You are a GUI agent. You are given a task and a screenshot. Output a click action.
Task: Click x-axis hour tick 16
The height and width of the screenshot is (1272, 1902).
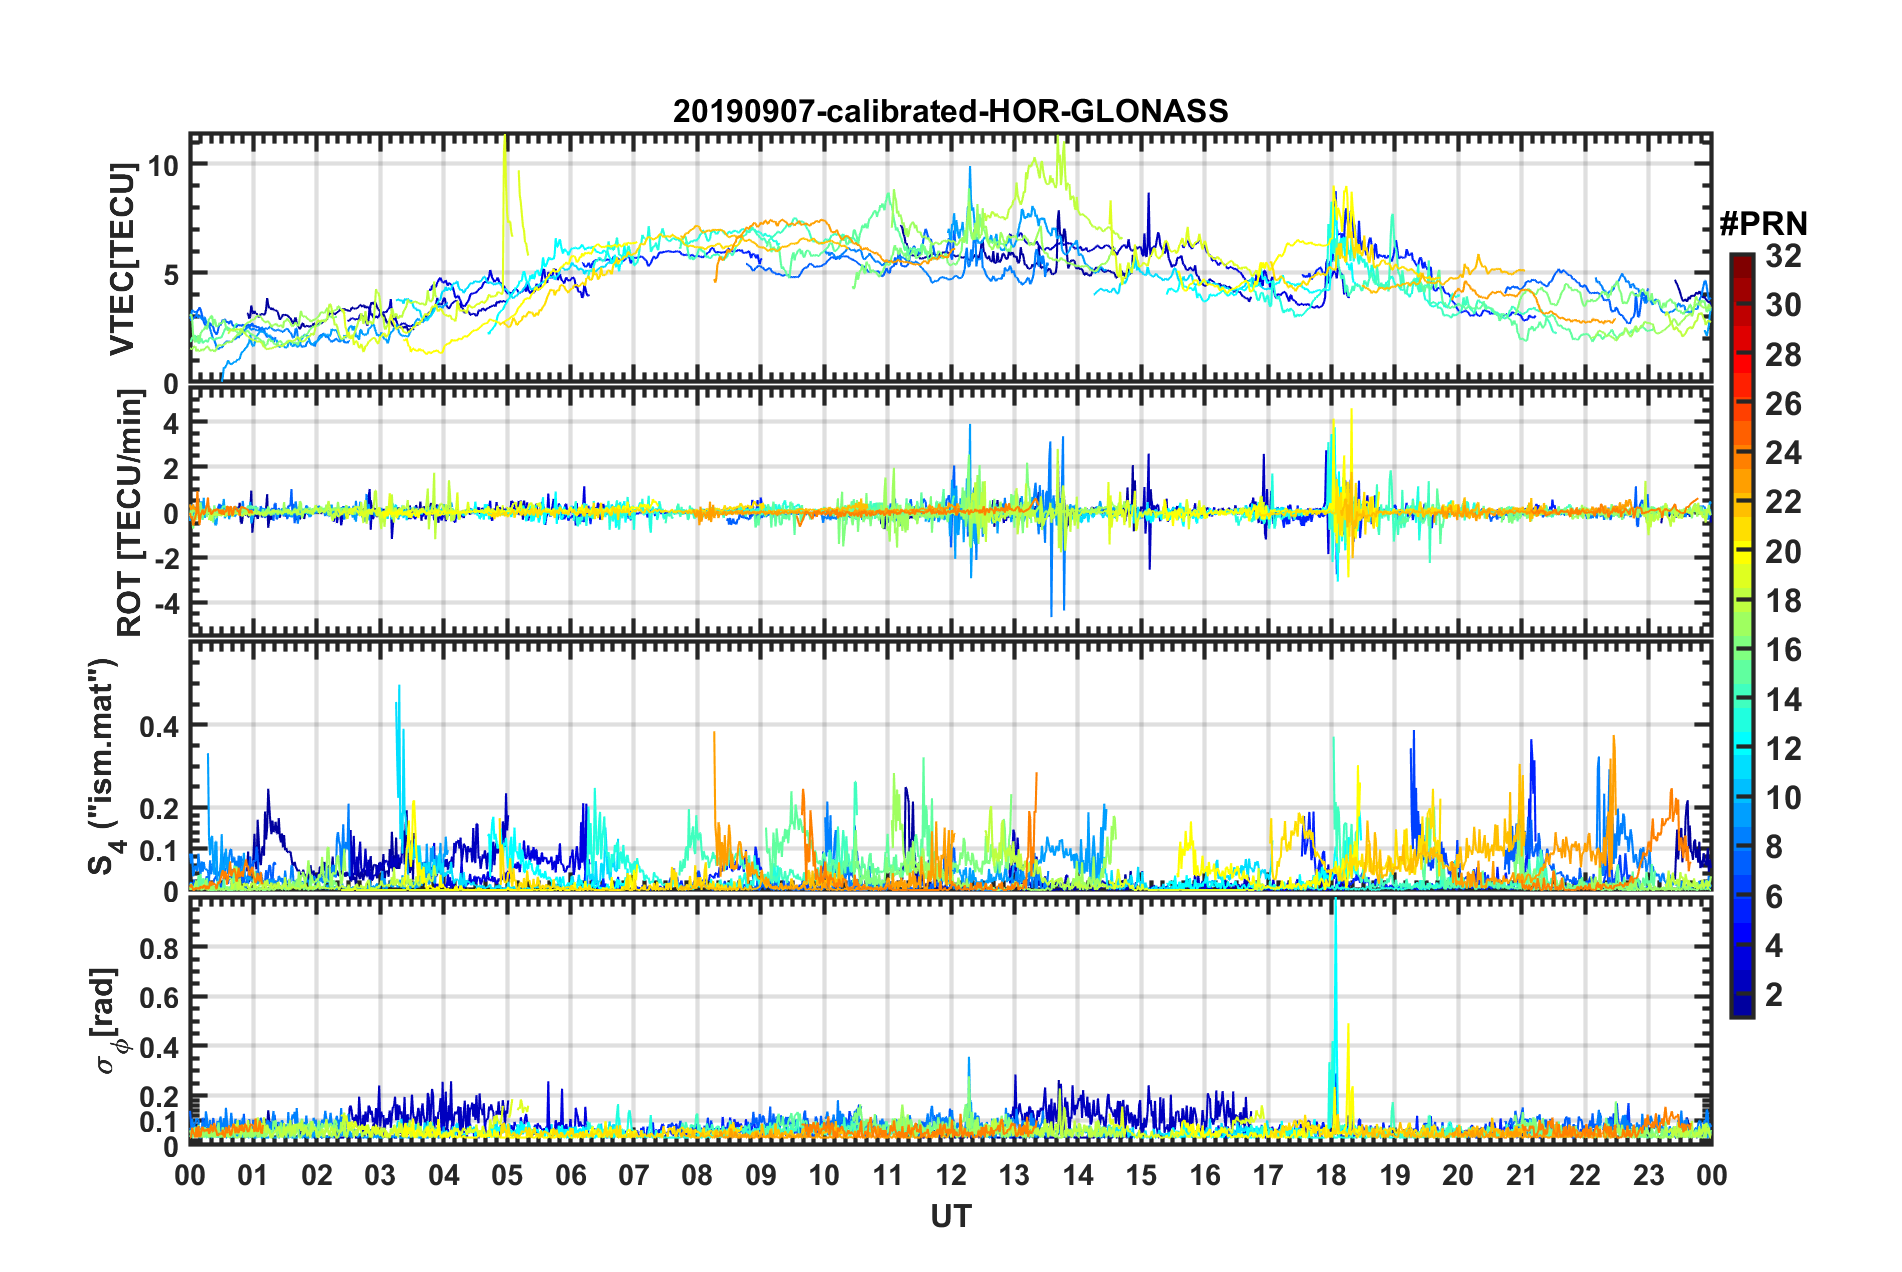[1205, 1175]
